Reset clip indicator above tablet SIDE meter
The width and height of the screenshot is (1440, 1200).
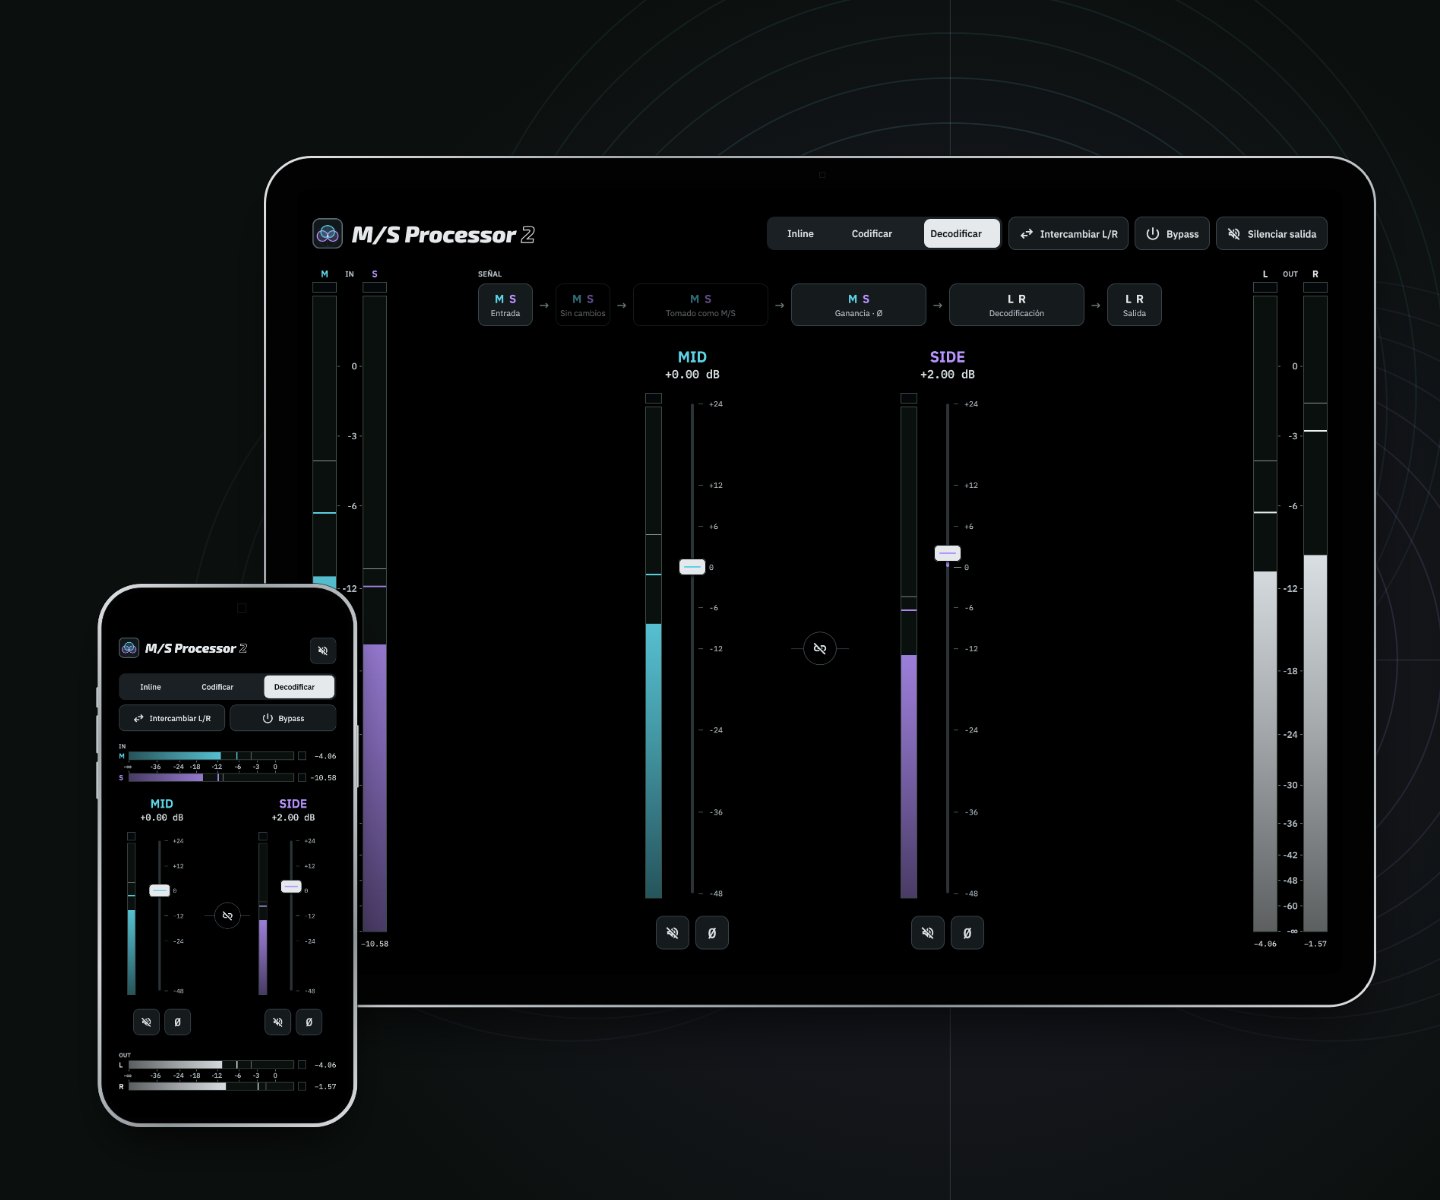pos(908,398)
